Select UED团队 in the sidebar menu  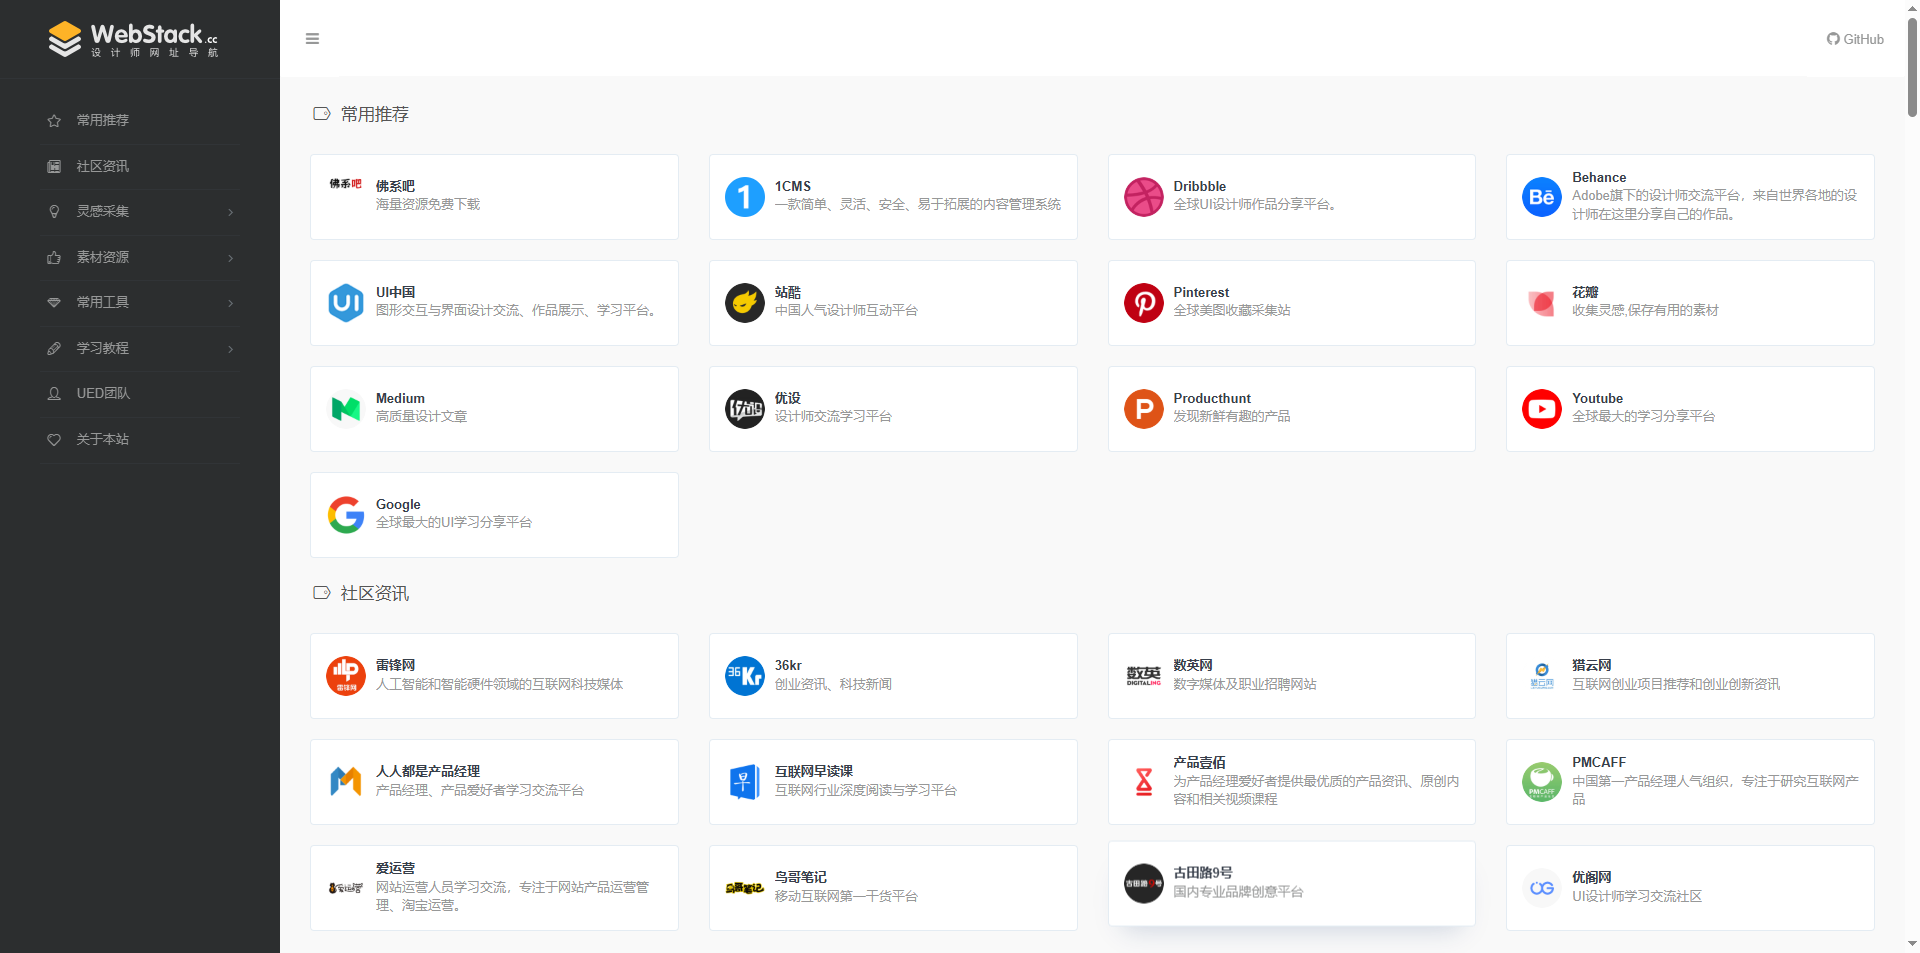pyautogui.click(x=103, y=394)
